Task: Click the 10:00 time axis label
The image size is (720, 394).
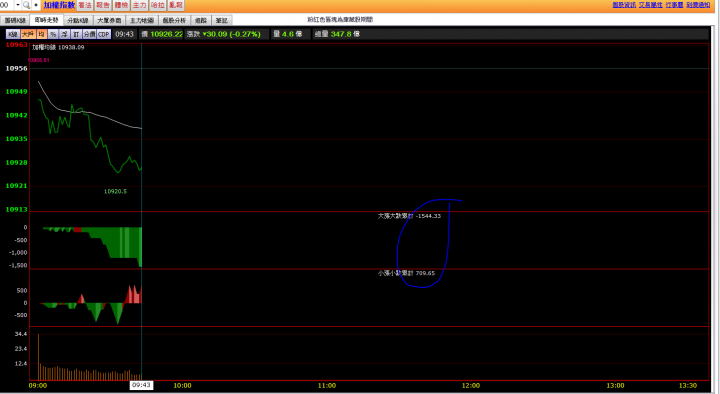Action: (x=182, y=386)
